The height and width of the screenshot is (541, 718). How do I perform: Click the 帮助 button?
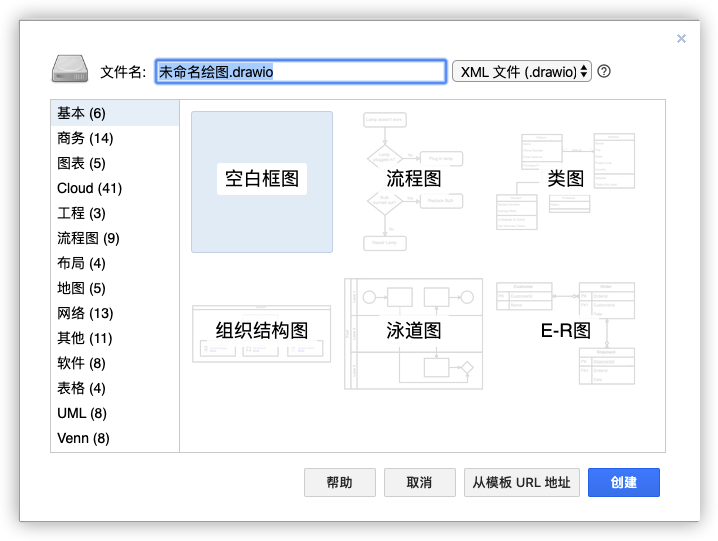pyautogui.click(x=340, y=482)
